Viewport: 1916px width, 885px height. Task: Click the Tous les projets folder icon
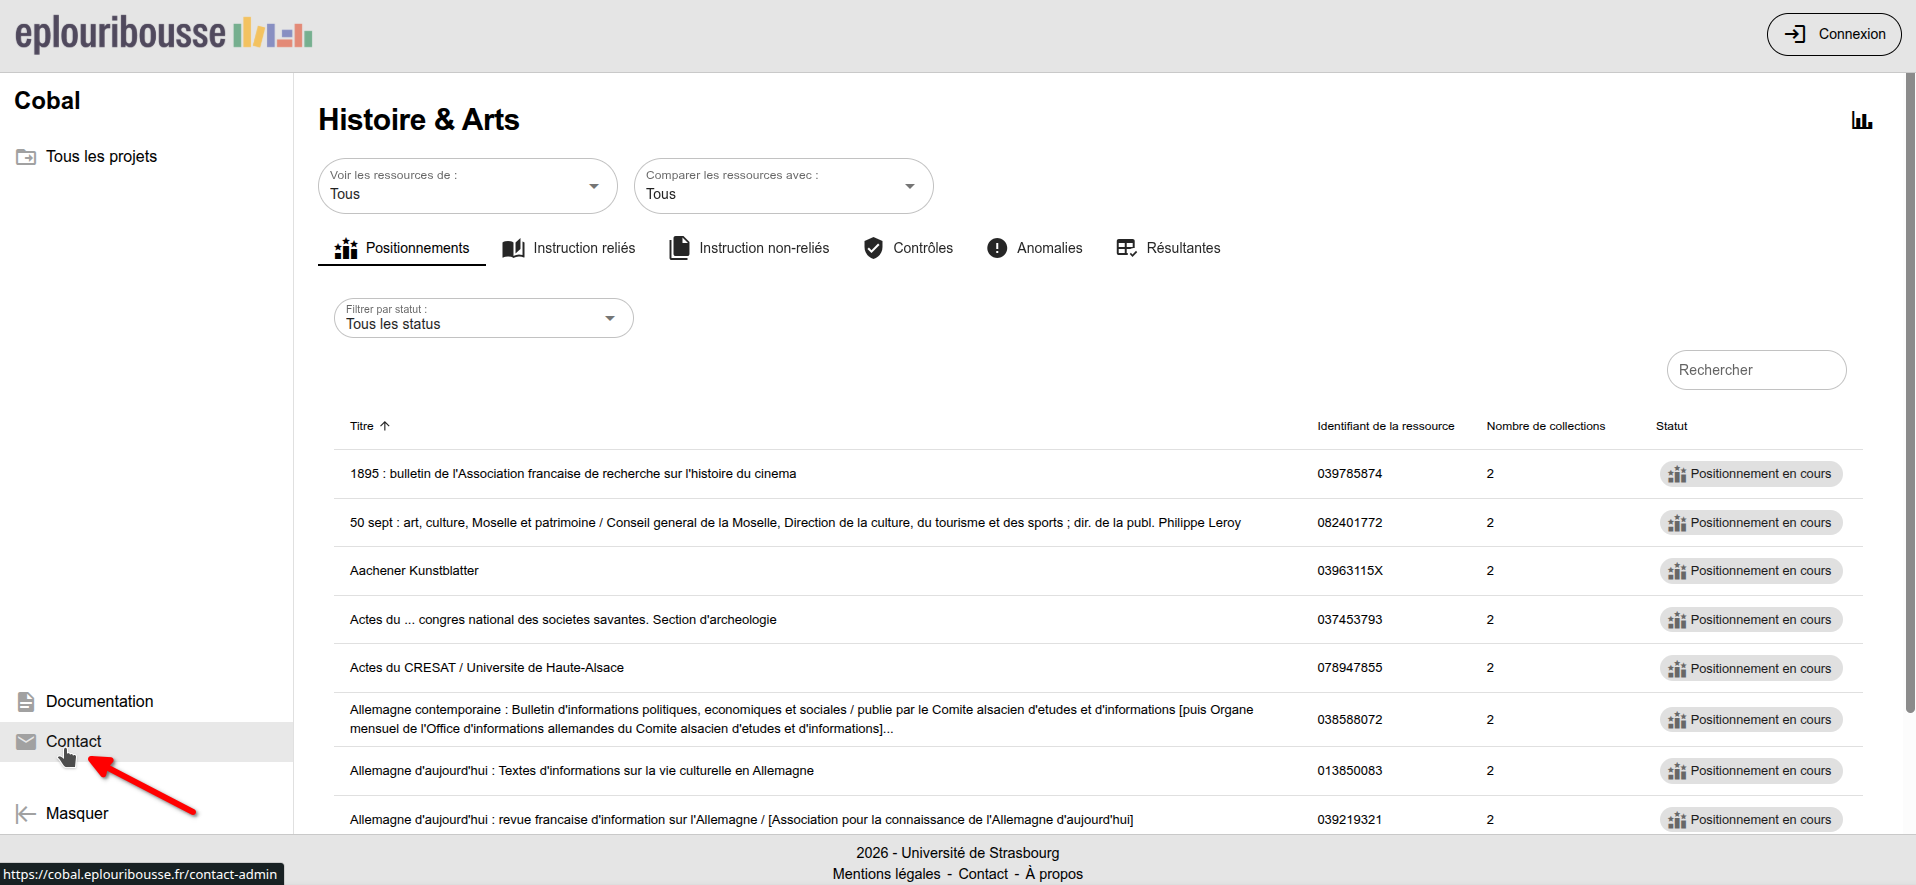26,157
